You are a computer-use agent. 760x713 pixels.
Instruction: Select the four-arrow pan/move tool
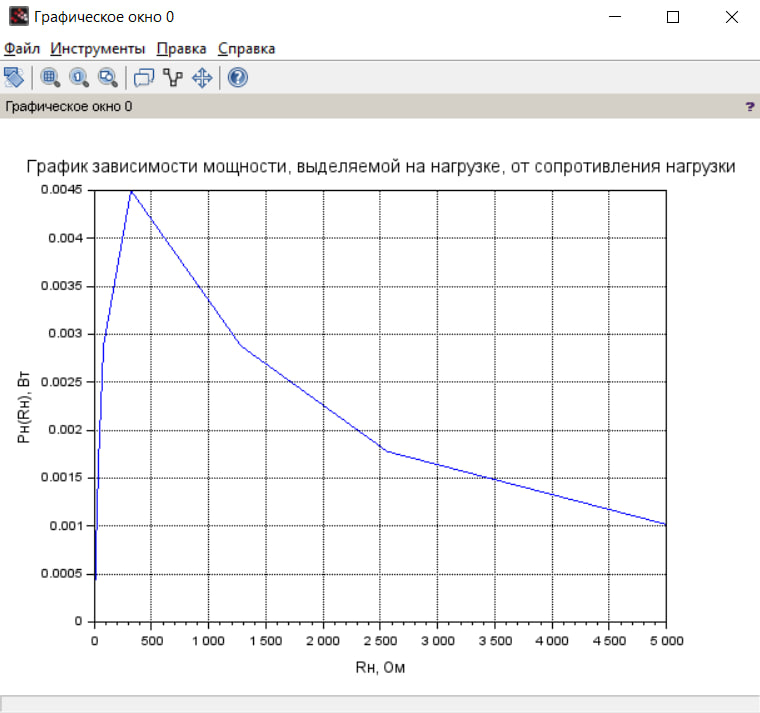click(x=202, y=78)
